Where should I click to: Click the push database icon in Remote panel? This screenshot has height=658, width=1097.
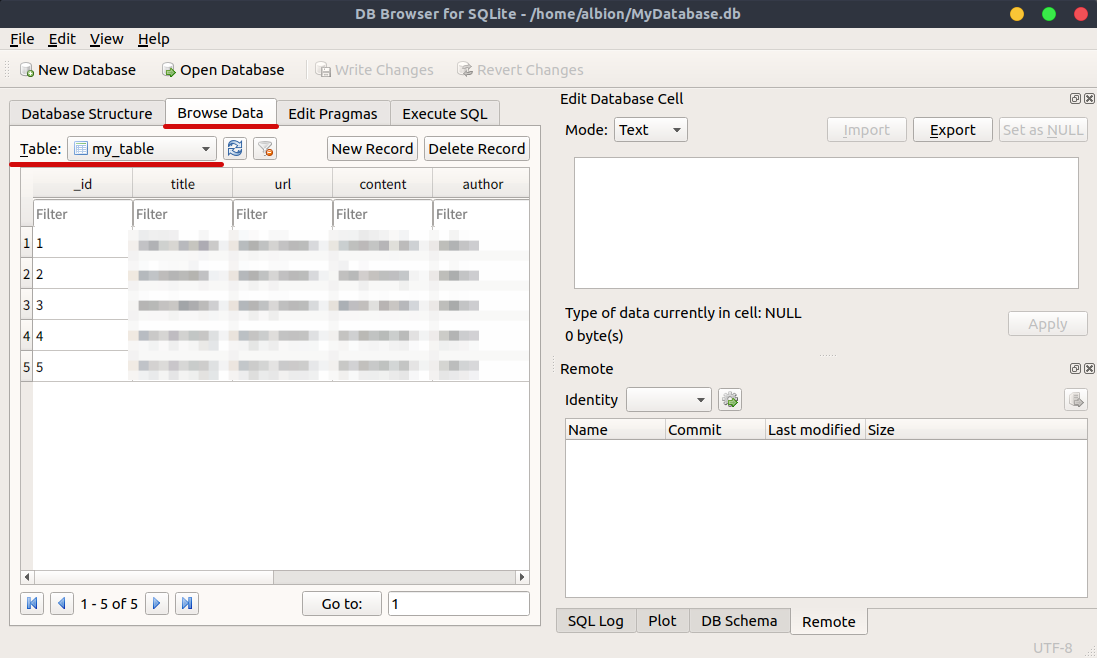coord(1076,399)
